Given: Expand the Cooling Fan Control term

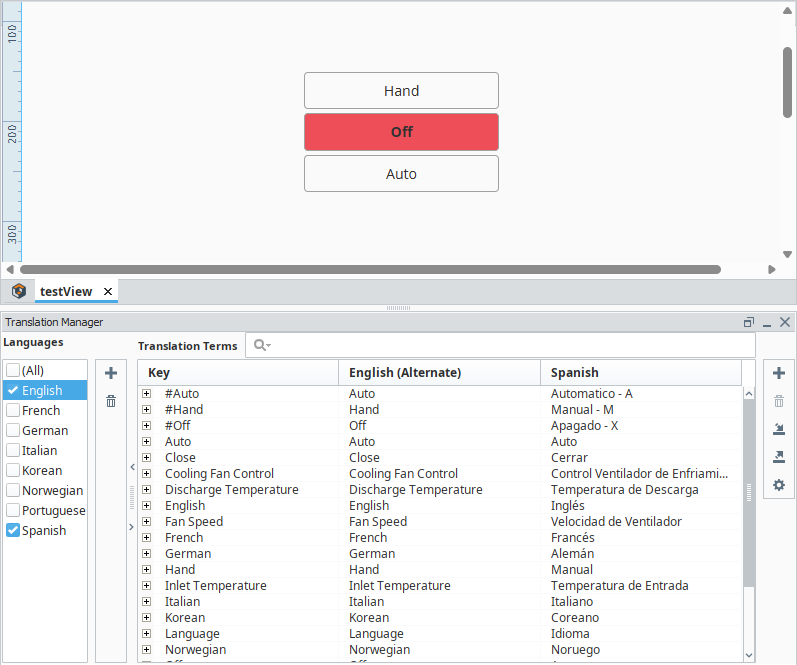Looking at the screenshot, I should click(x=147, y=474).
